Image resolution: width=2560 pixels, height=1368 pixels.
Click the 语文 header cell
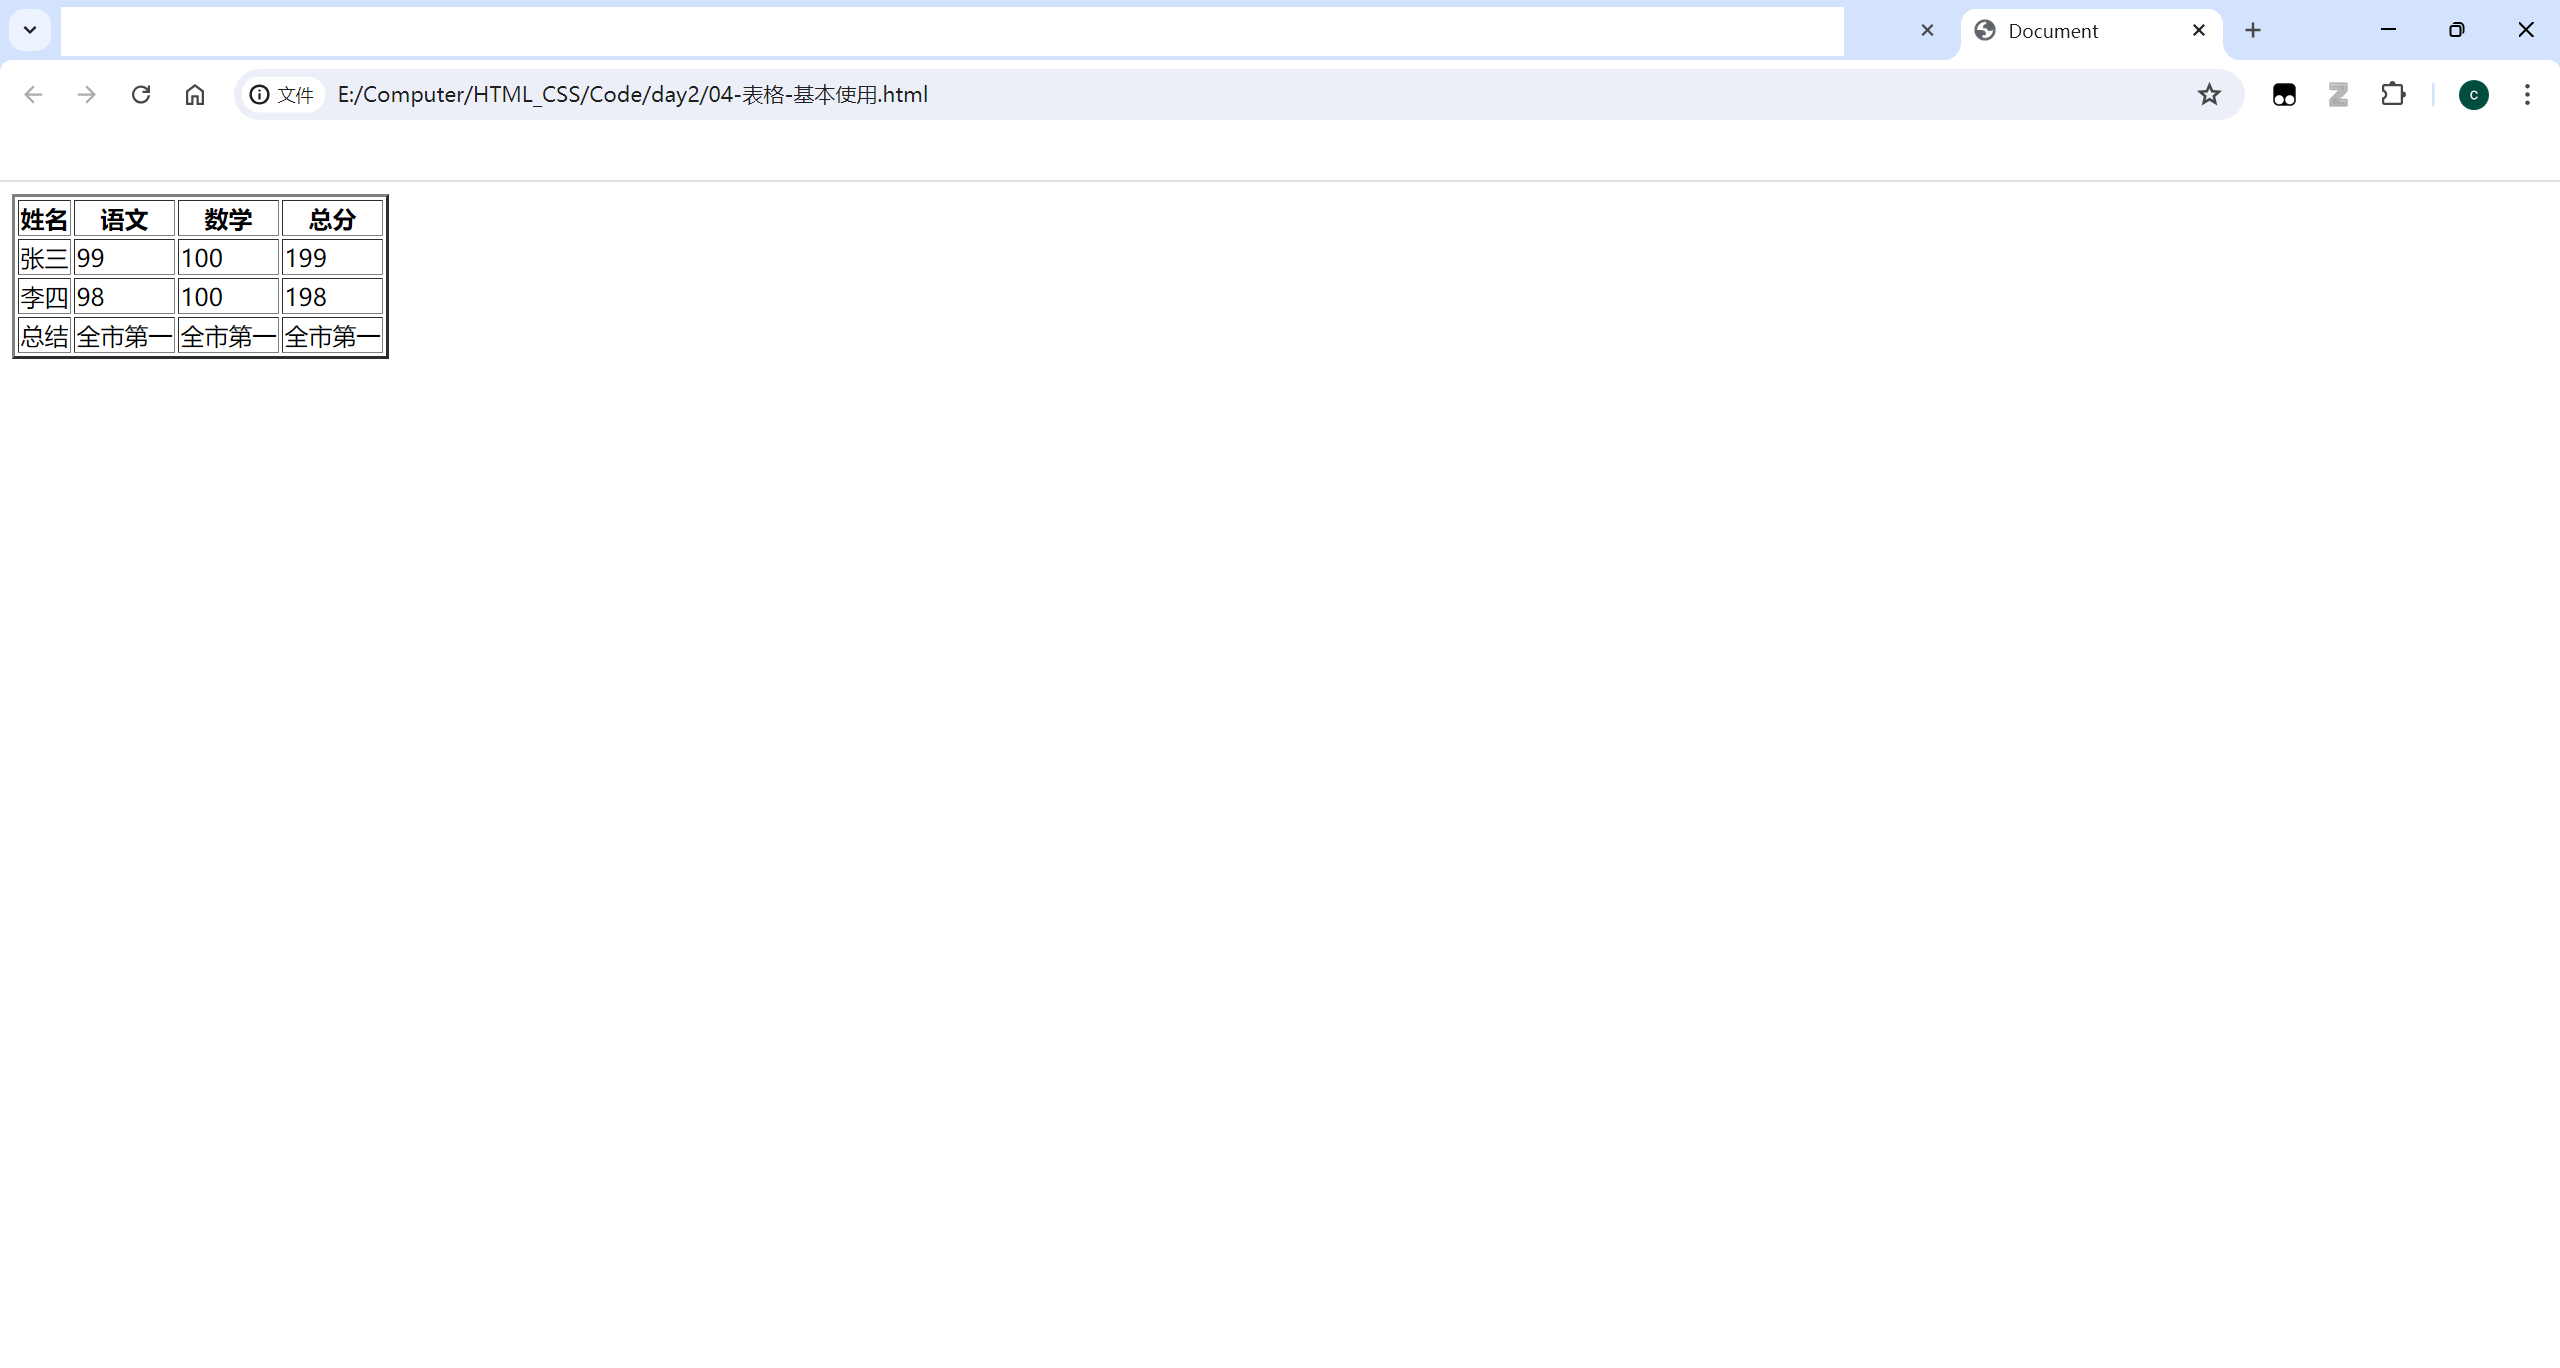click(x=124, y=219)
